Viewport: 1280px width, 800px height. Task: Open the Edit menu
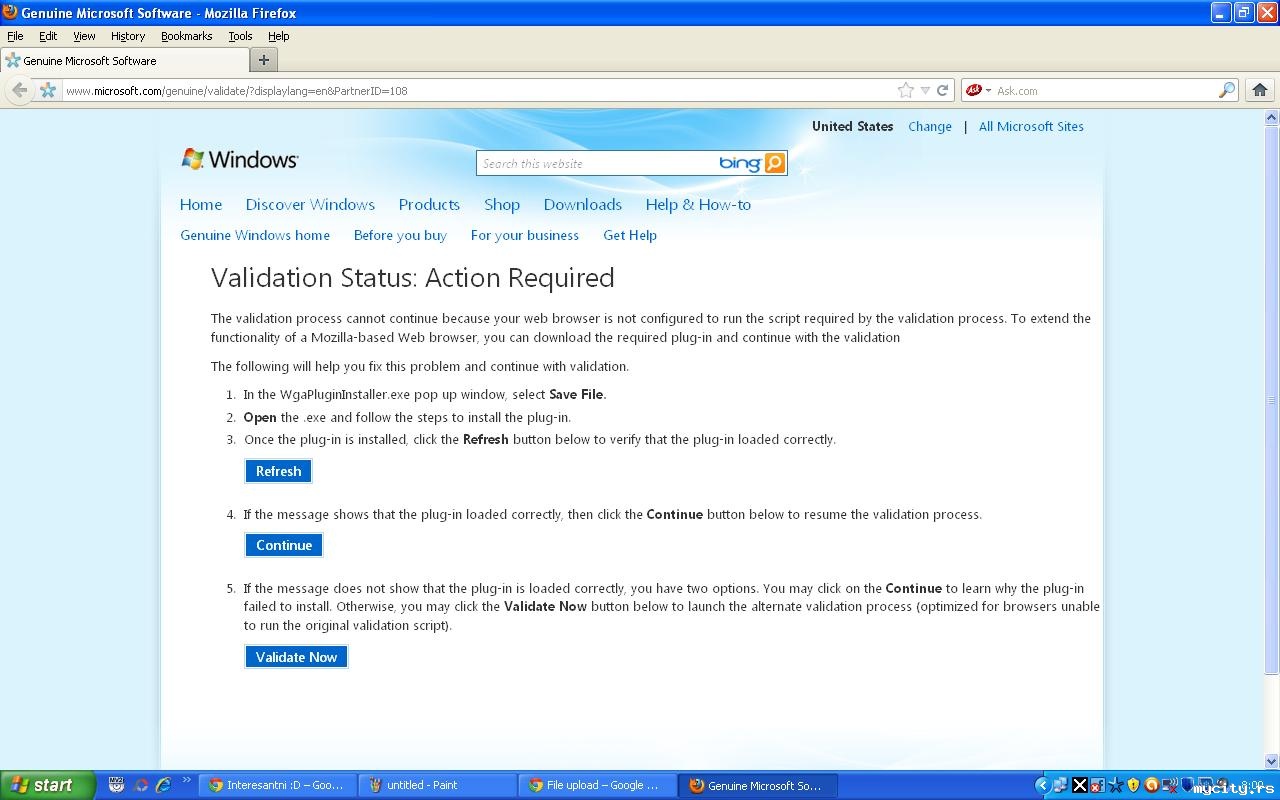tap(48, 36)
